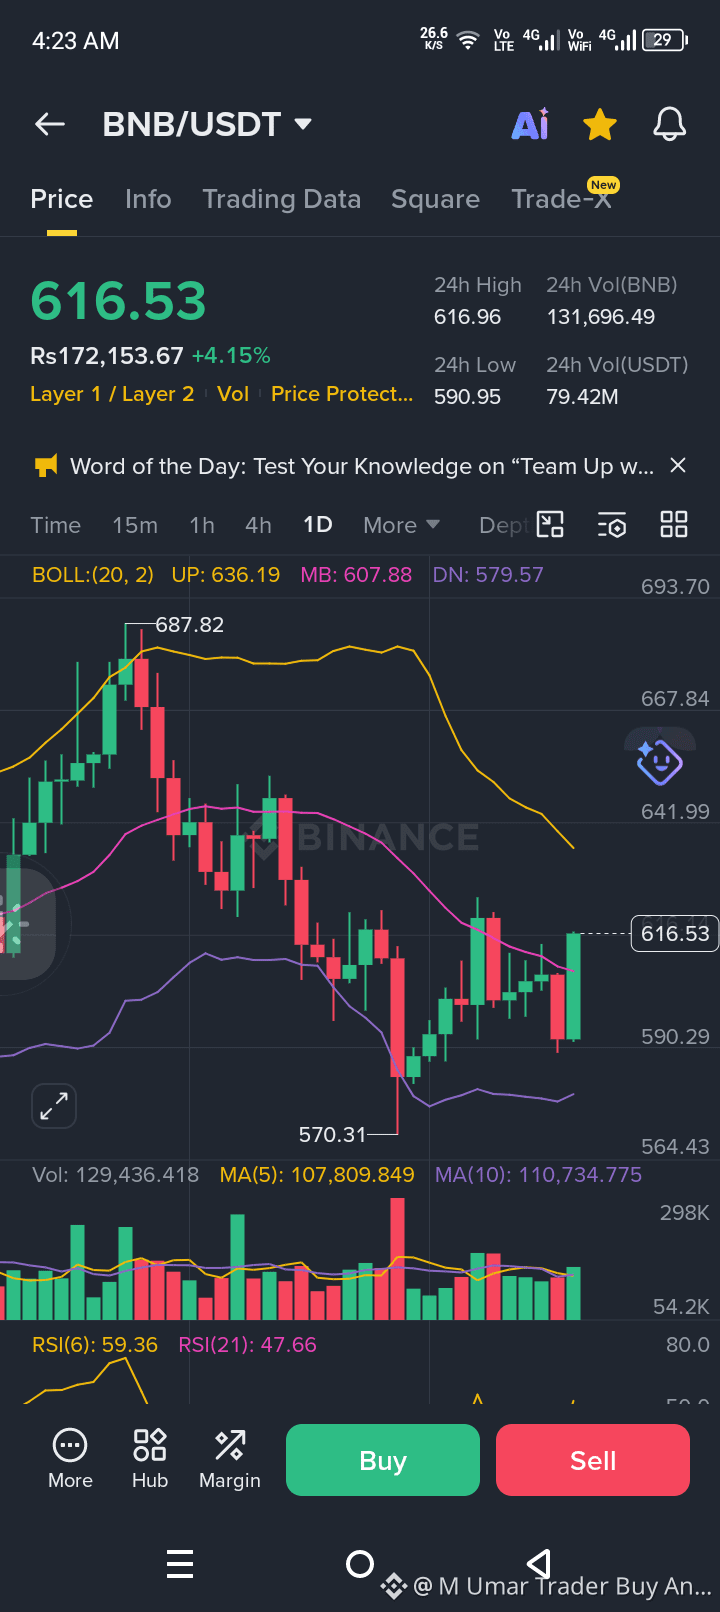This screenshot has height=1612, width=720.
Task: Expand the chart to fullscreen
Action: 54,1106
